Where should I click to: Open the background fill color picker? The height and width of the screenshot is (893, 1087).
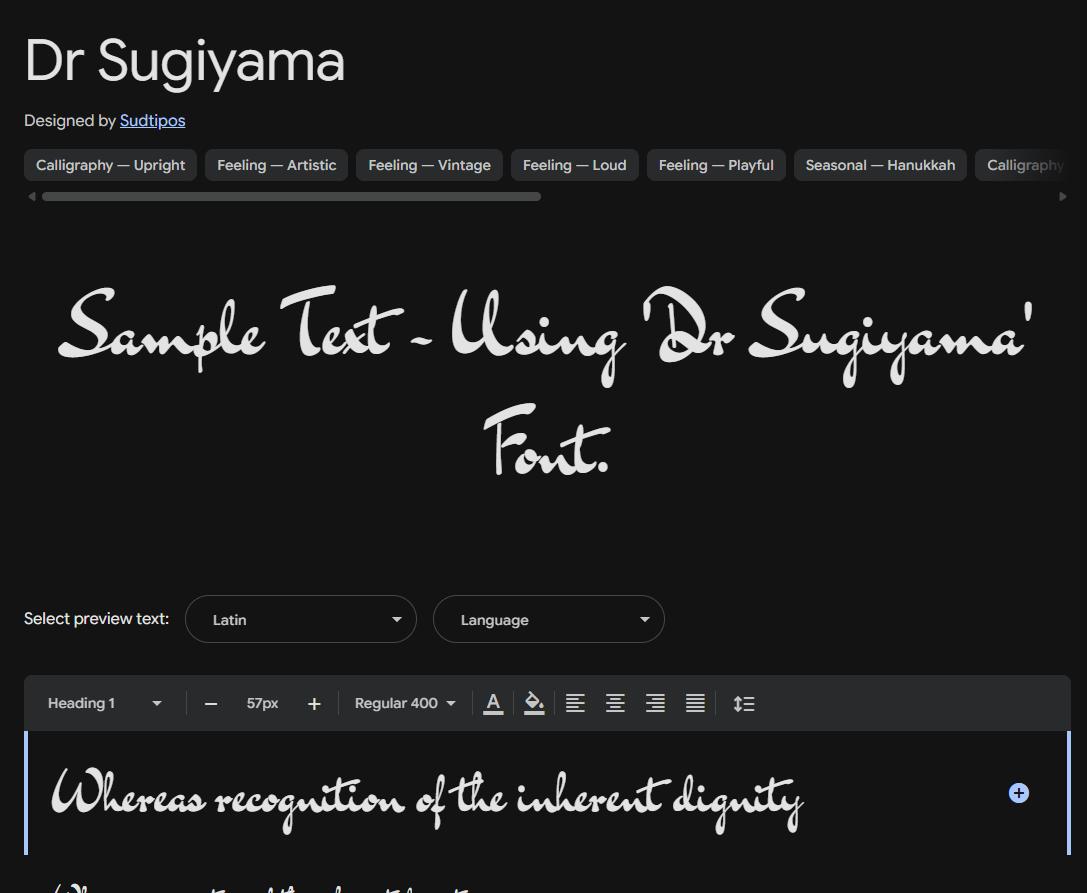(534, 703)
